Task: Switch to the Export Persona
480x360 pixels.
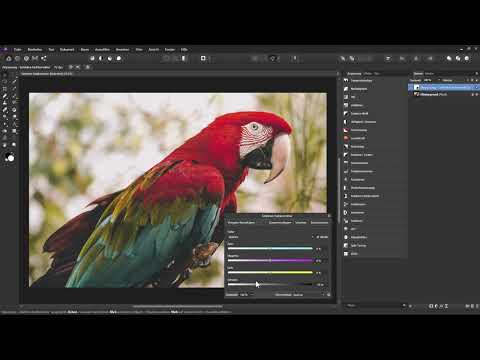Action: pos(44,58)
